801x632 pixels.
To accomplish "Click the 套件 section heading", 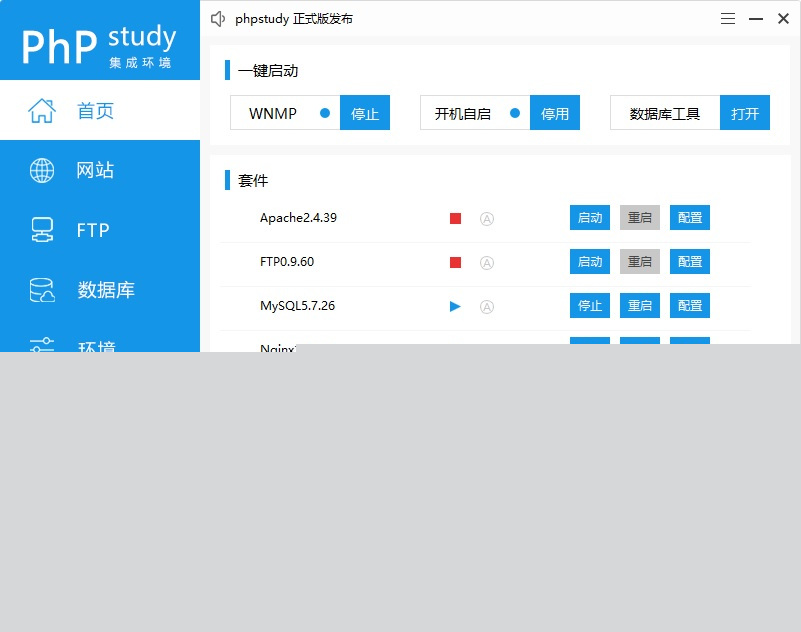I will (x=253, y=180).
